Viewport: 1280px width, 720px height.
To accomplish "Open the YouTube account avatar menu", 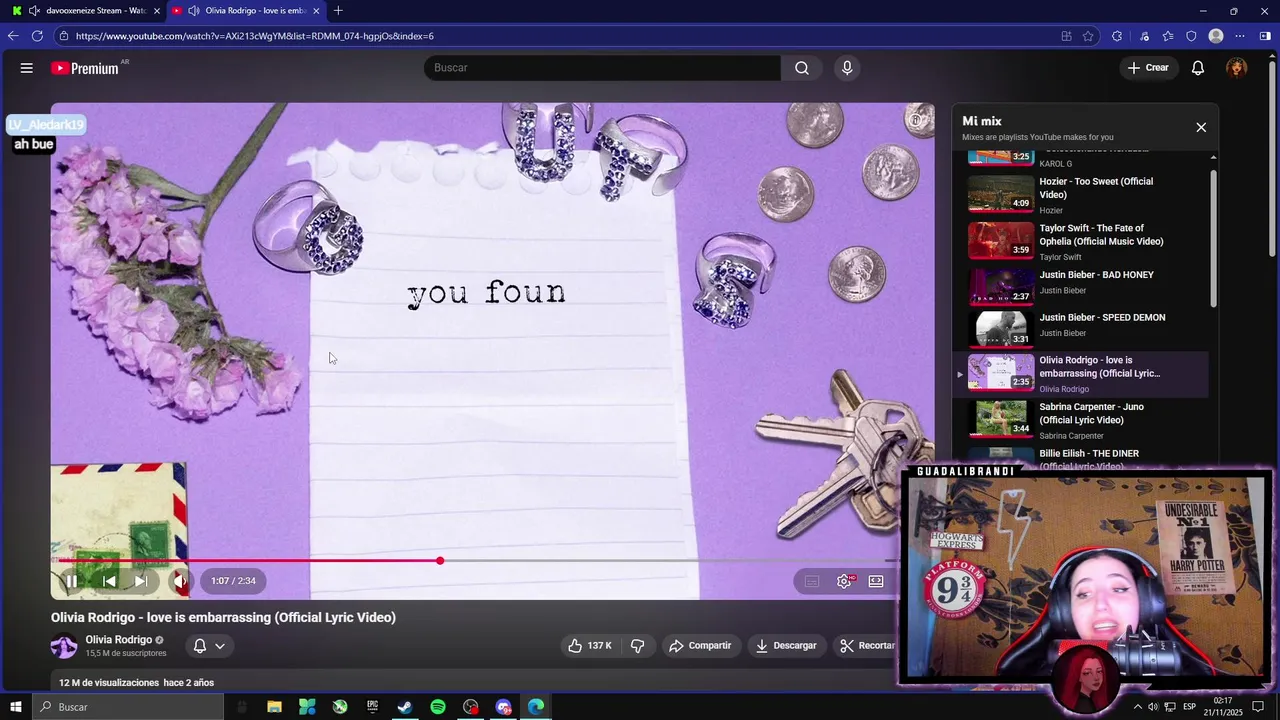I will [1237, 68].
